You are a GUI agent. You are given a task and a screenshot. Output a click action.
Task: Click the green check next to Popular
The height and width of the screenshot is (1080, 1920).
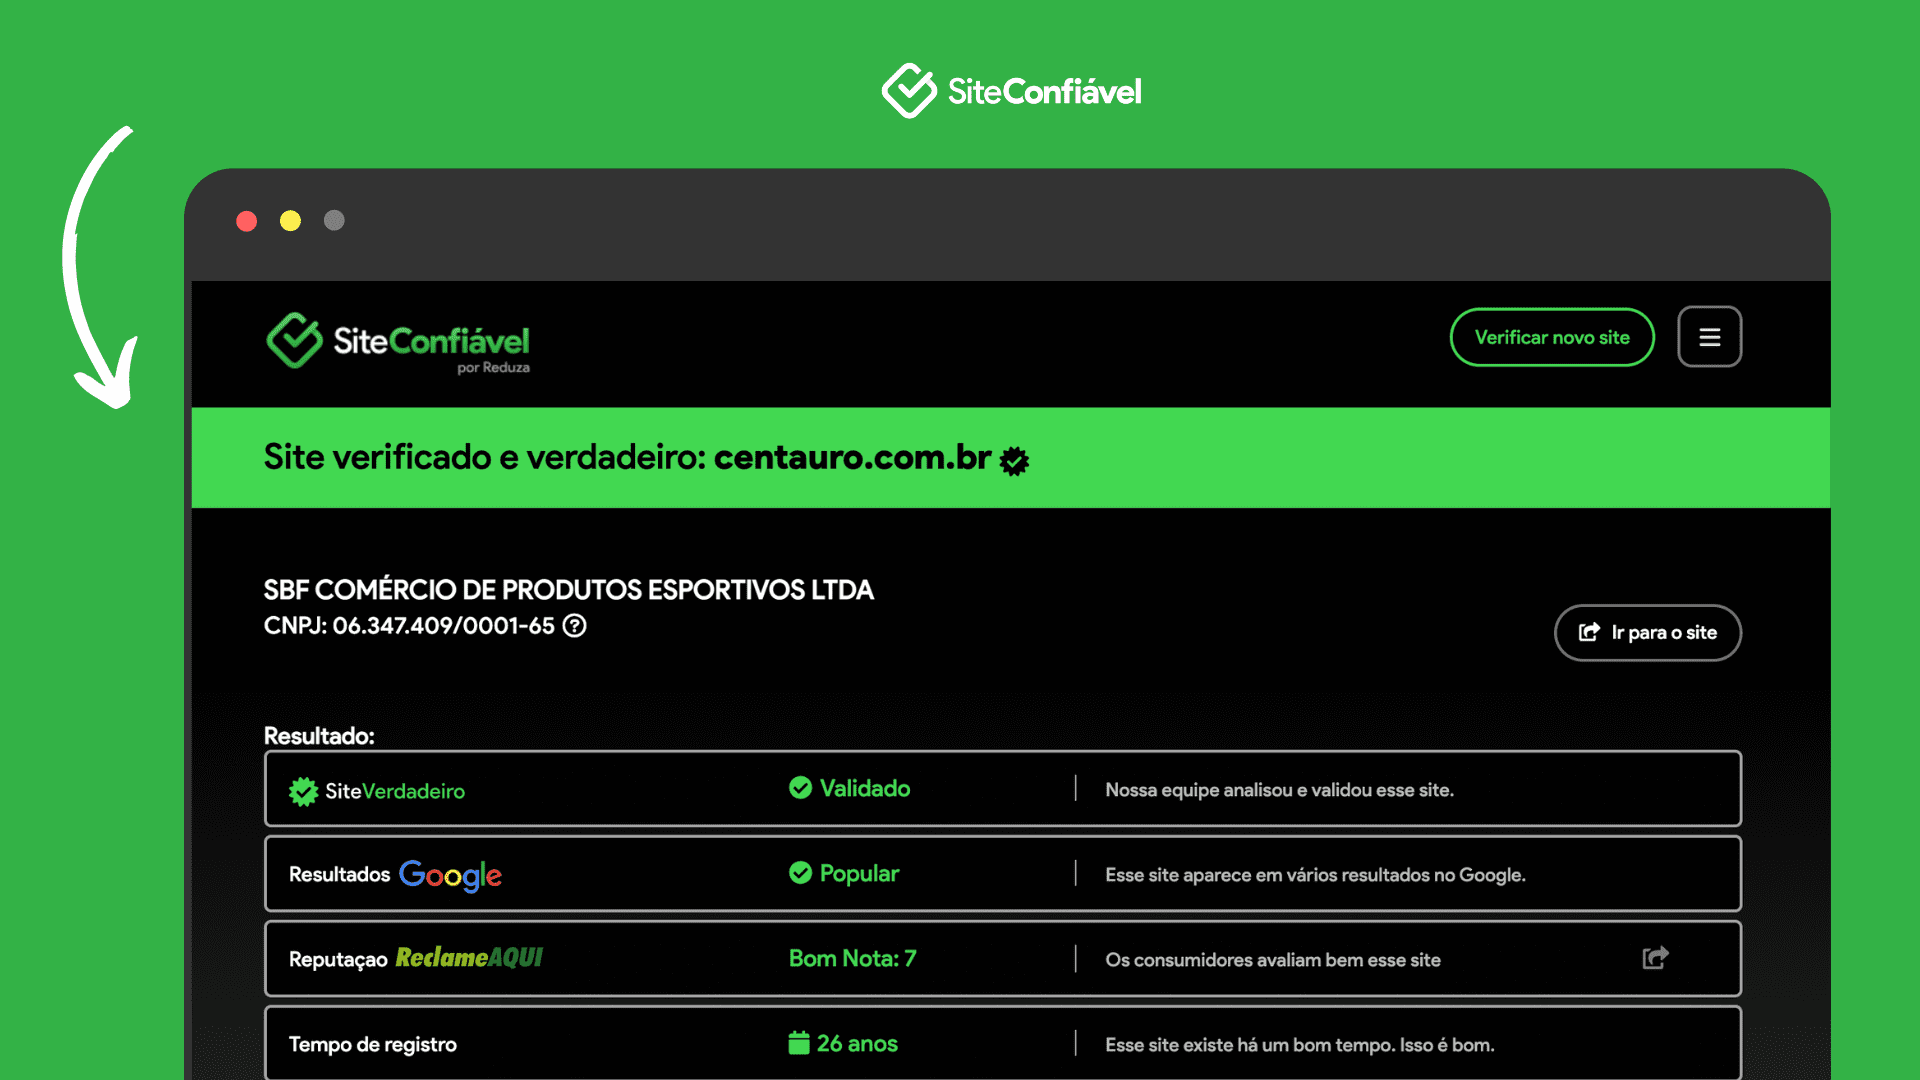[x=800, y=873]
